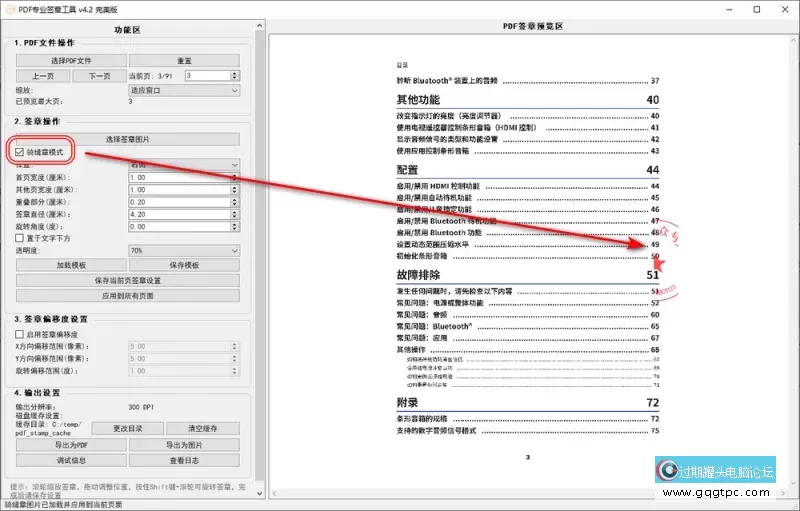The image size is (800, 511).
Task: Click the 调试信息 button
Action: (71, 461)
